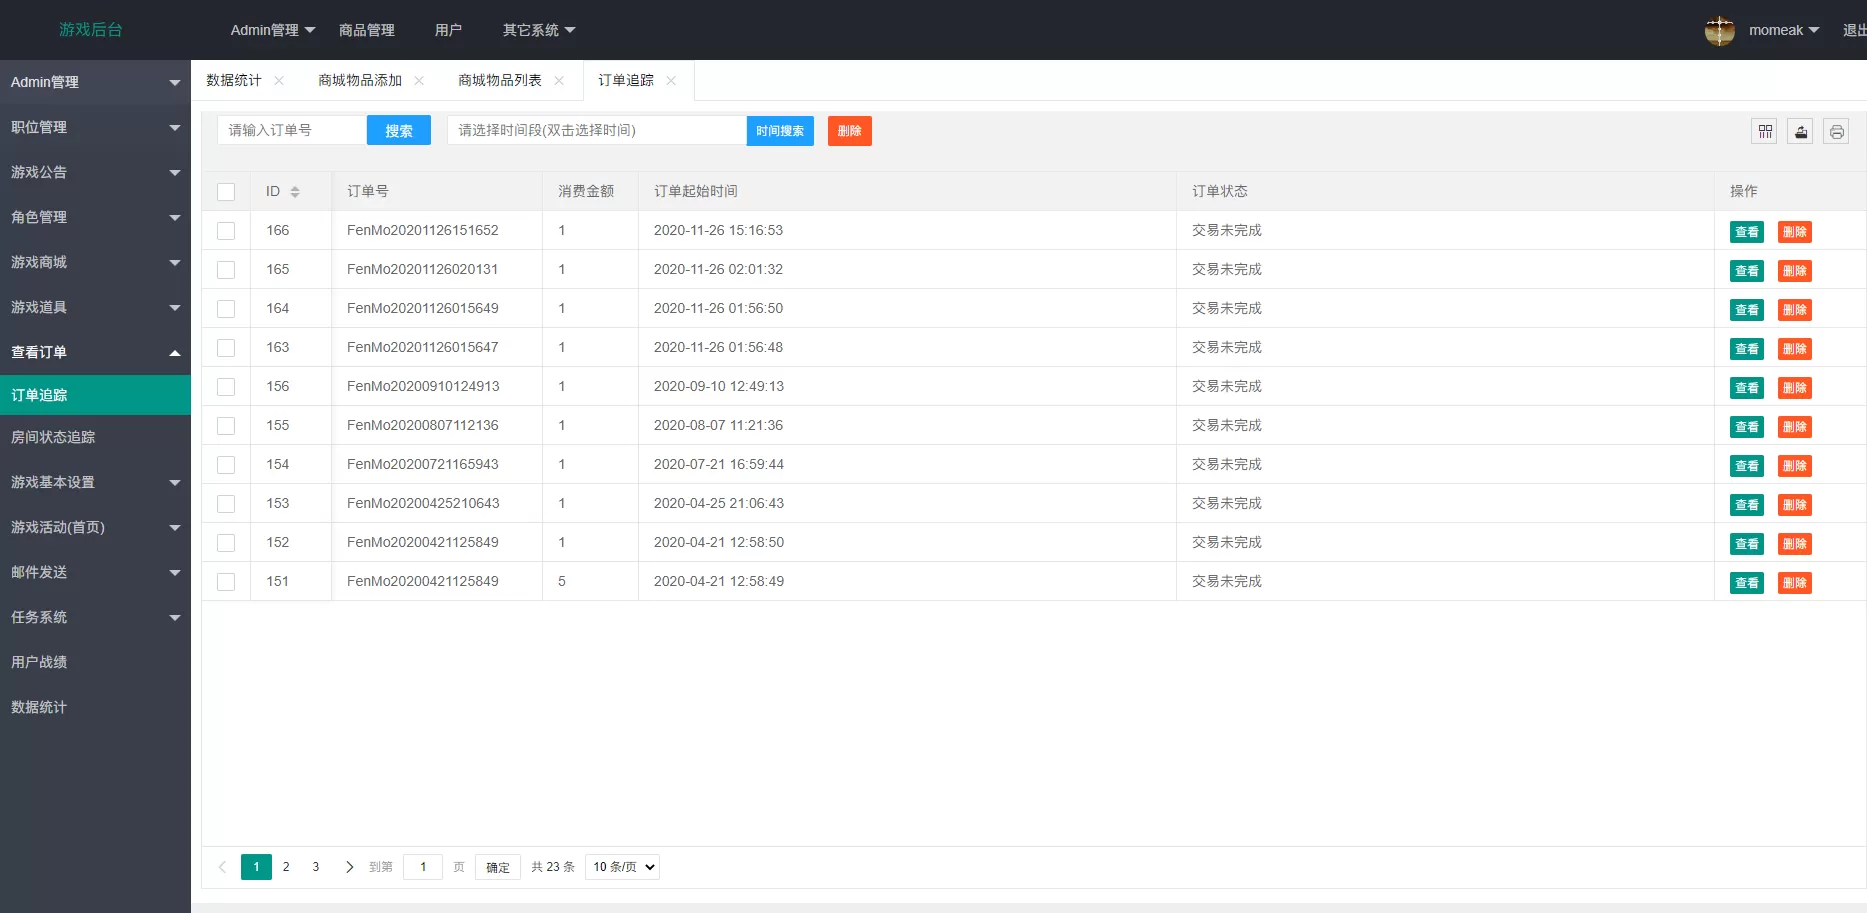The height and width of the screenshot is (913, 1867).
Task: Click the next page arrow in pagination
Action: [x=349, y=866]
